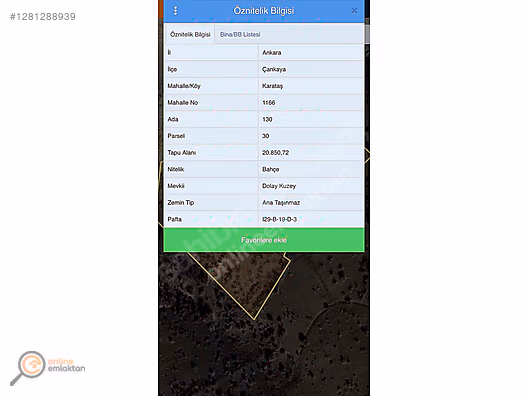
Task: Click the Favorilere ekle button
Action: tap(264, 240)
